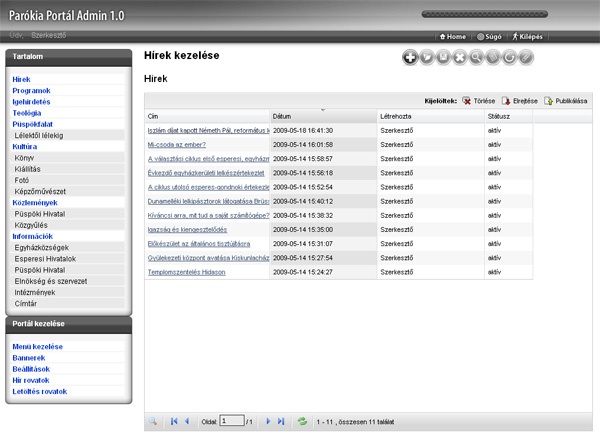The height and width of the screenshot is (436, 600).
Task: Publish selected items with Publikálása
Action: point(566,101)
